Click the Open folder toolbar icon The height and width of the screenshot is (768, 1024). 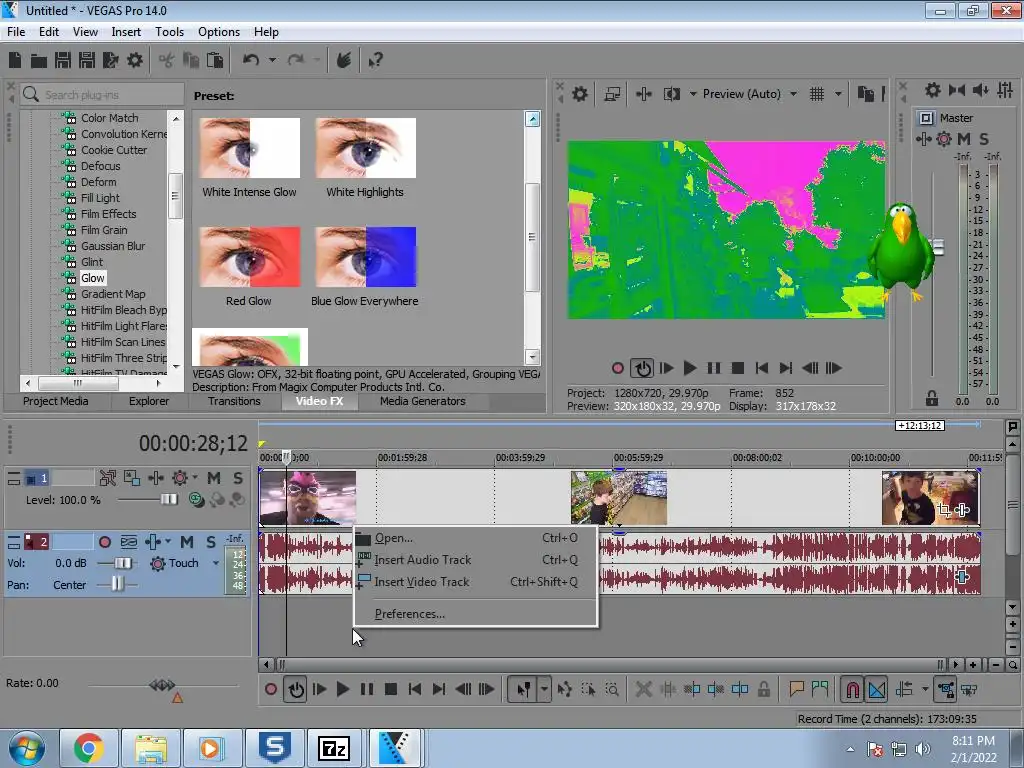(39, 61)
